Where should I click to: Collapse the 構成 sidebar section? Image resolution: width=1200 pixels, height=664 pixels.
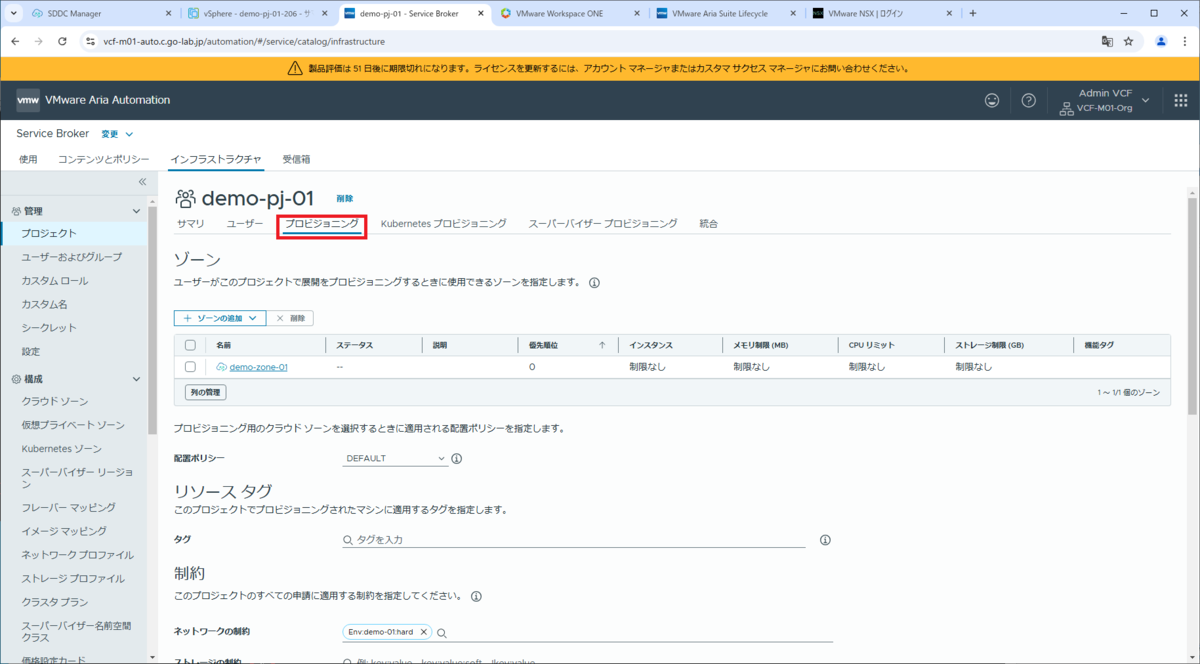point(137,379)
